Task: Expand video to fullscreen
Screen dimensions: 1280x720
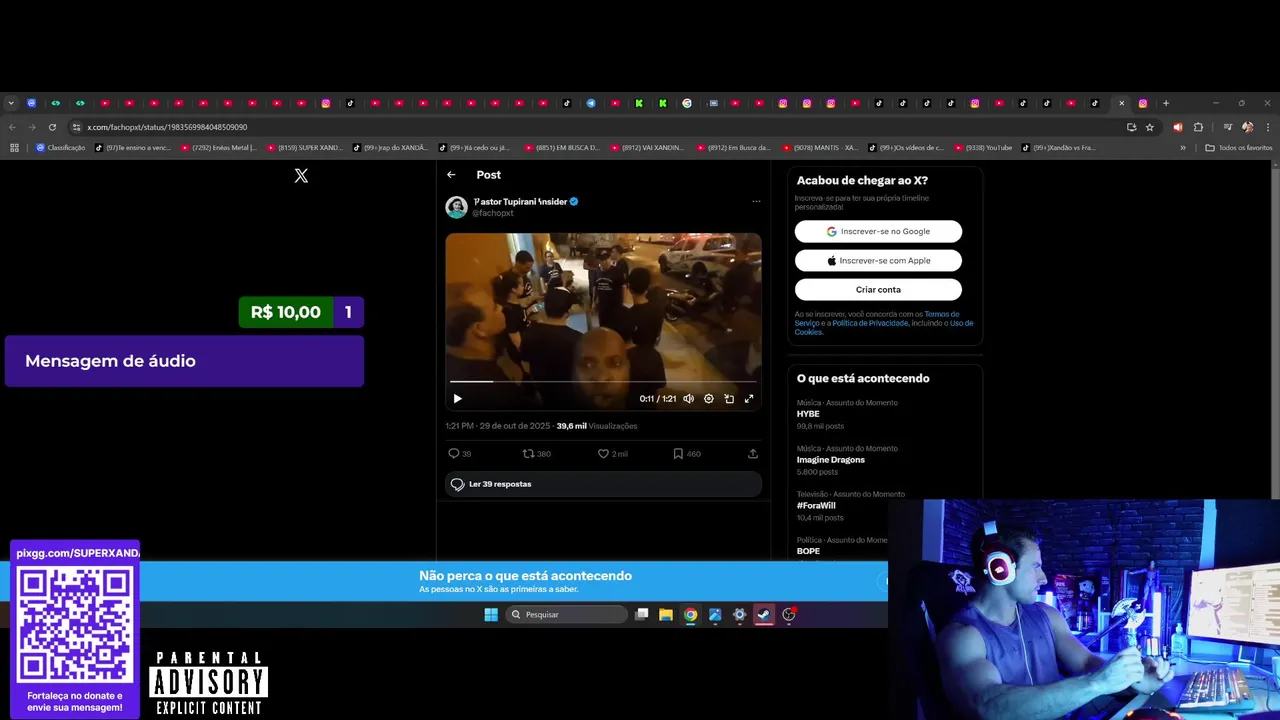Action: pos(748,398)
